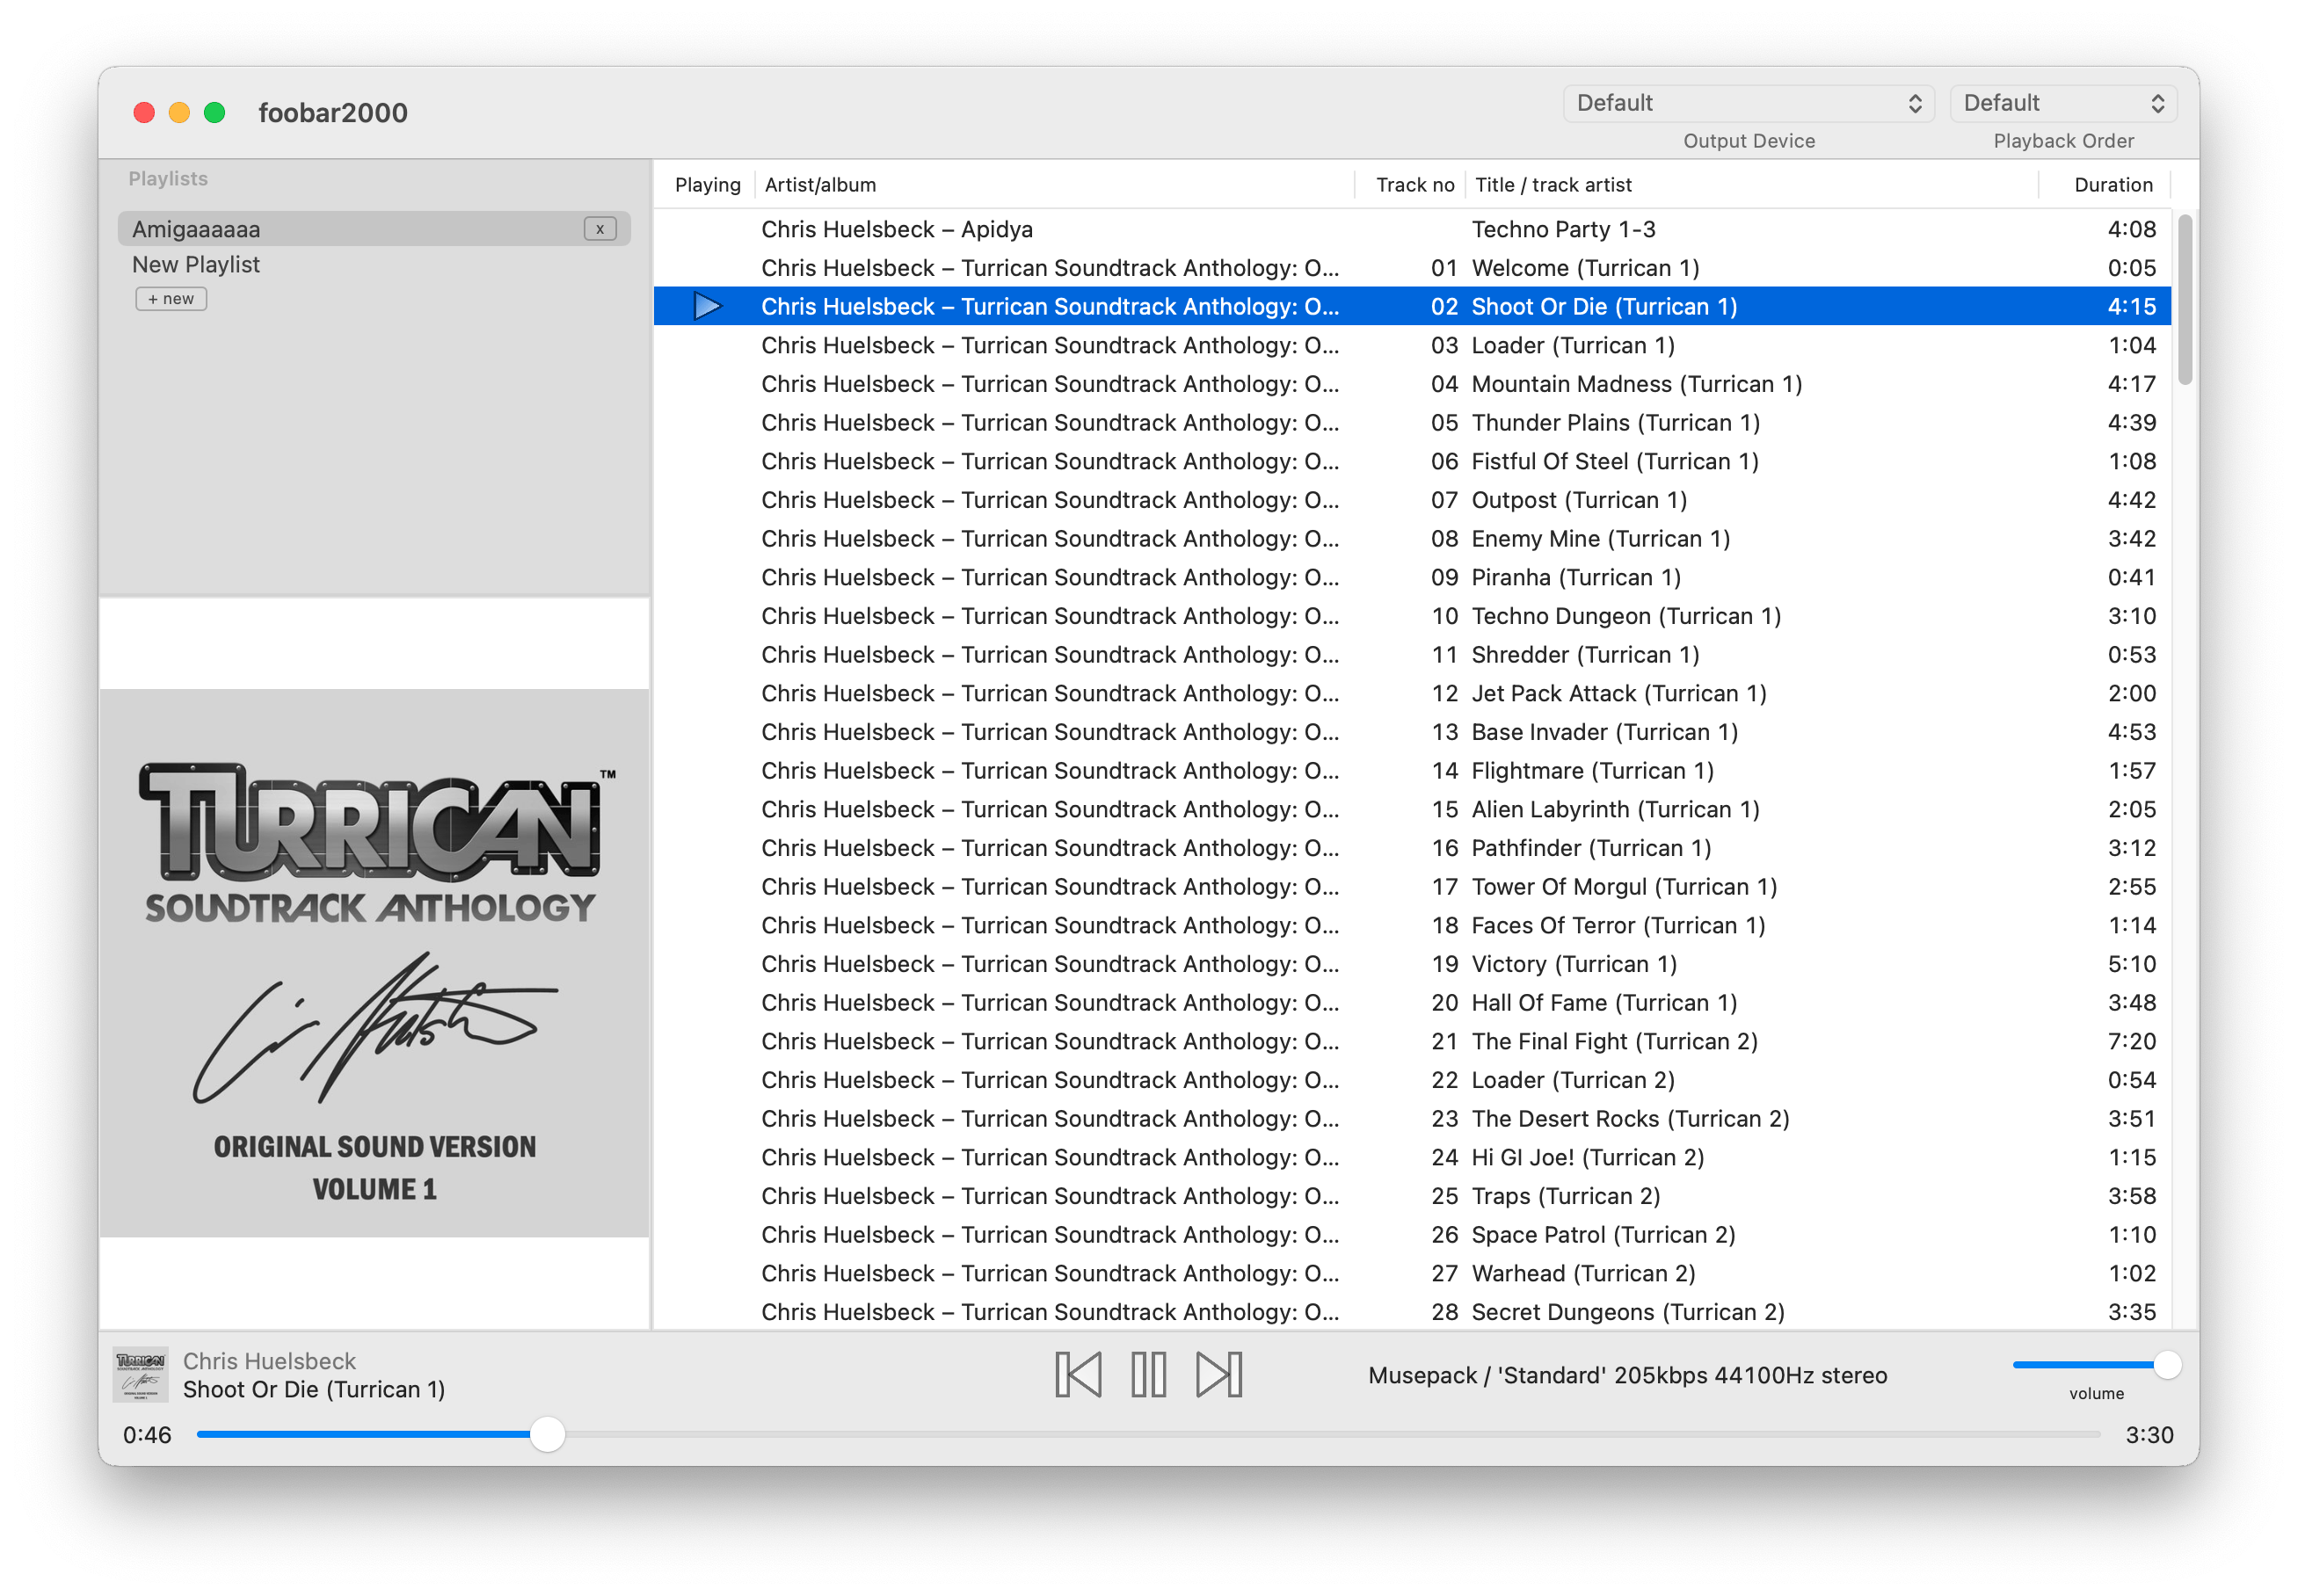Image resolution: width=2298 pixels, height=1596 pixels.
Task: Select track Traps (Turrican 2)
Action: pyautogui.click(x=1412, y=1196)
